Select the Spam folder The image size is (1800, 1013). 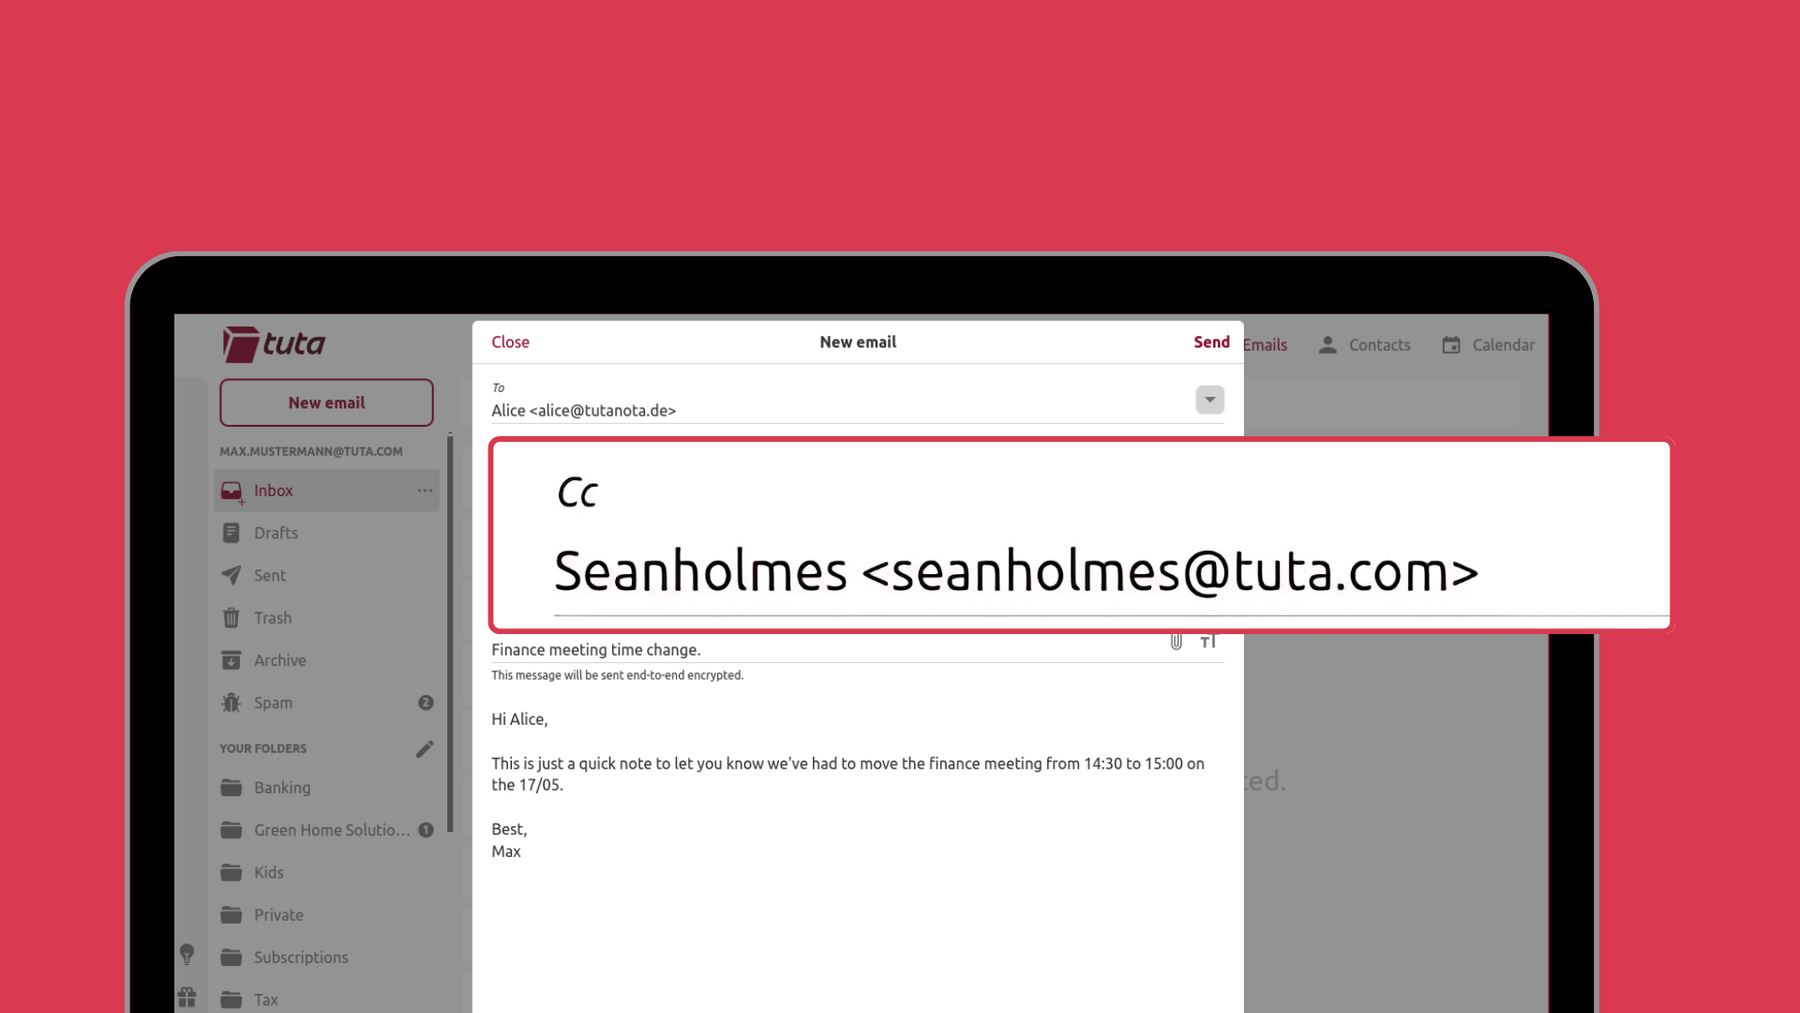coord(327,703)
